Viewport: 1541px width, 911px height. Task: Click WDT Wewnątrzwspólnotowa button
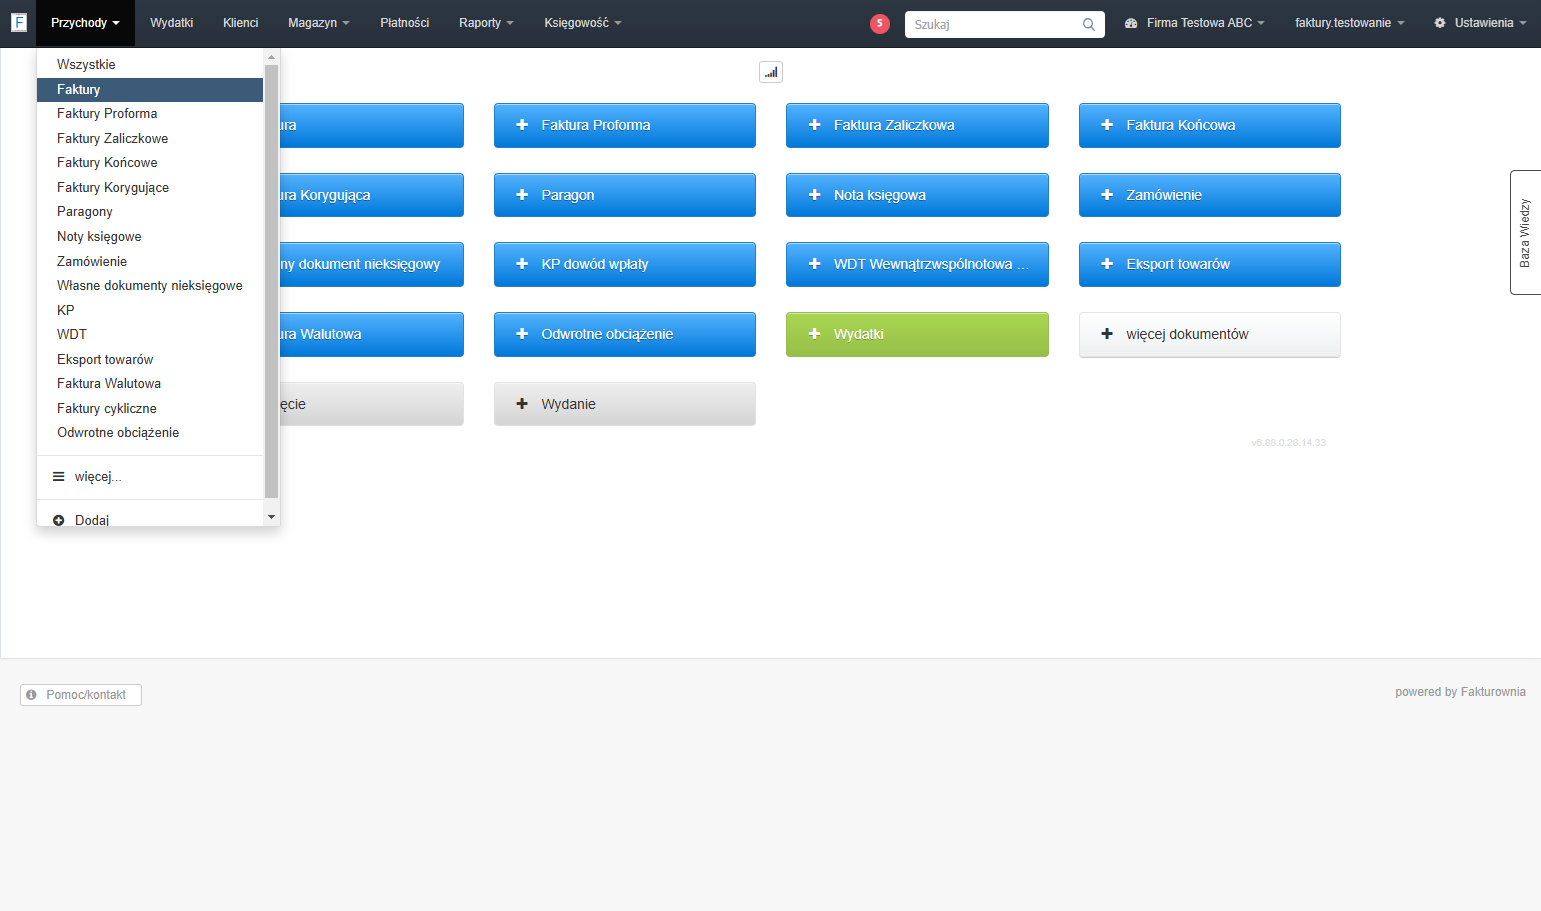[x=917, y=264]
